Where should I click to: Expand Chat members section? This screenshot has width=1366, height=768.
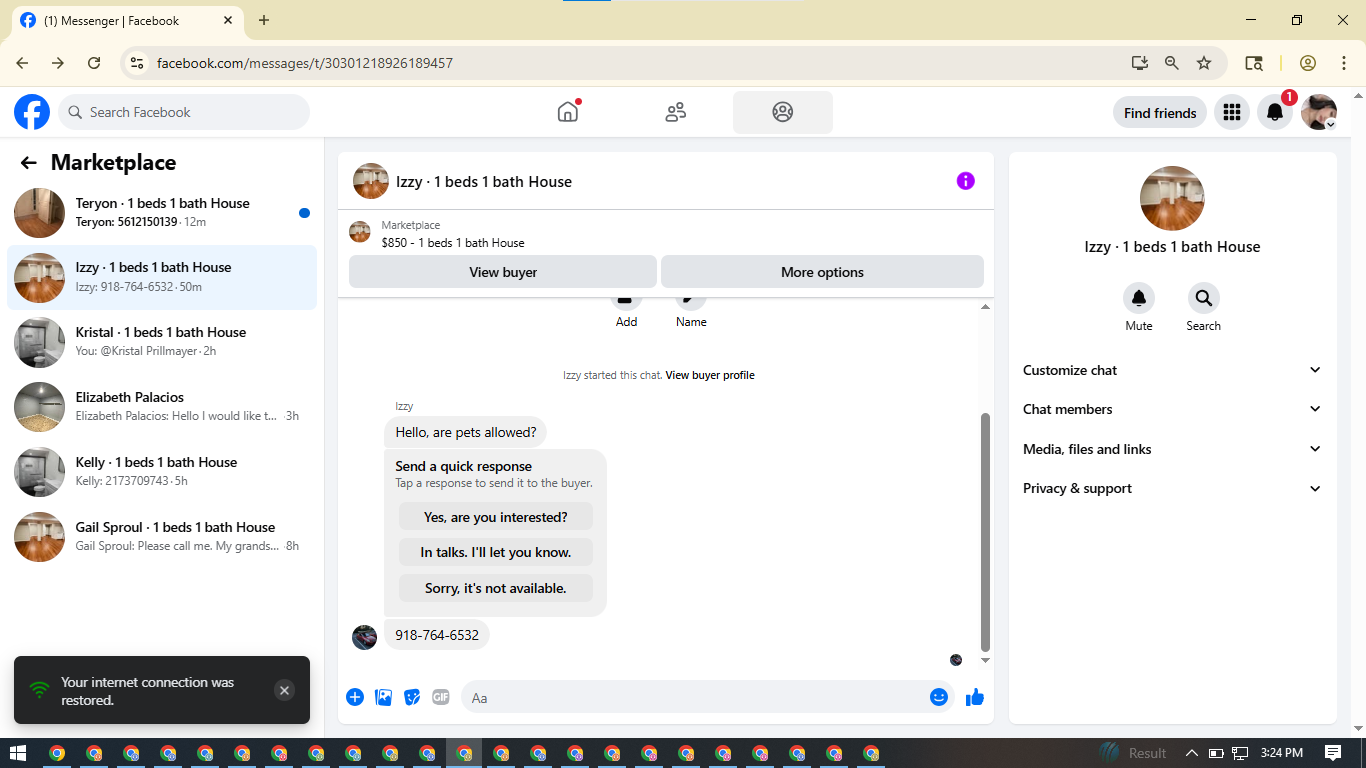click(x=1173, y=409)
